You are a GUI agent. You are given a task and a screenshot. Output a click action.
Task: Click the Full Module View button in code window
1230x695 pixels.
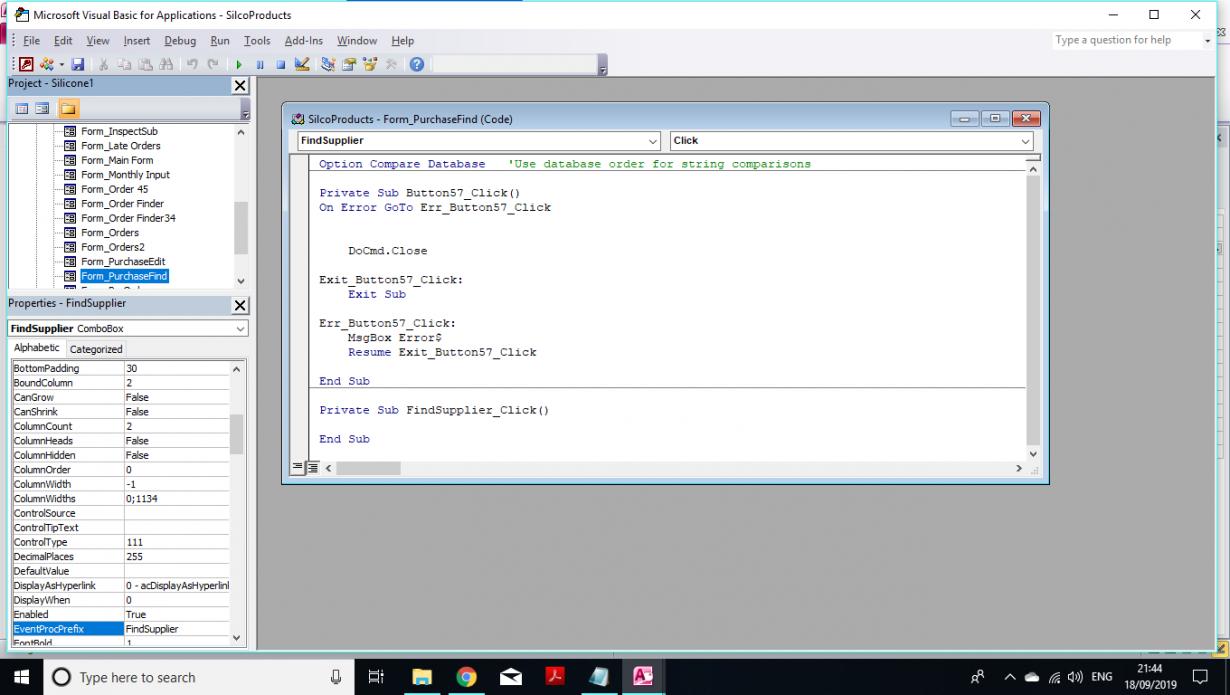pos(312,468)
